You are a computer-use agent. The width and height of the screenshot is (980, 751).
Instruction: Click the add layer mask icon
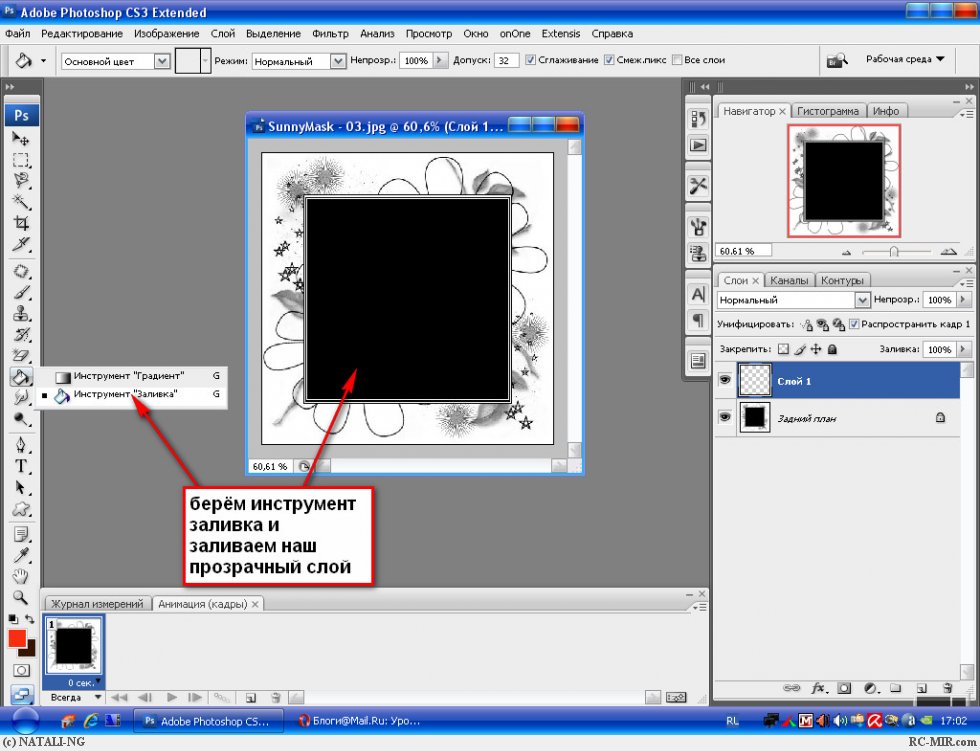pyautogui.click(x=844, y=688)
